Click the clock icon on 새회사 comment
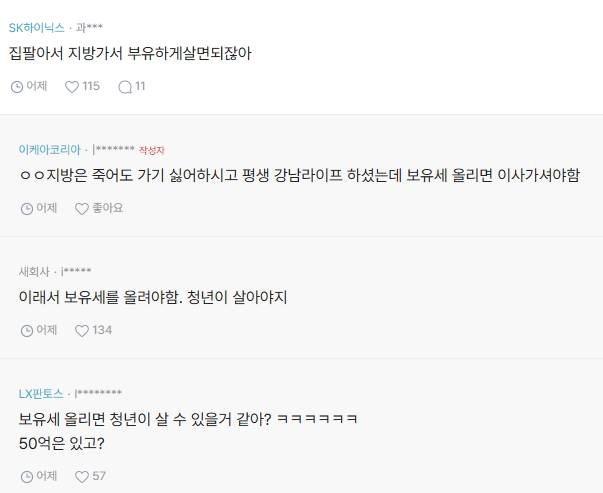Screen dimensions: 603x493 click(x=27, y=330)
